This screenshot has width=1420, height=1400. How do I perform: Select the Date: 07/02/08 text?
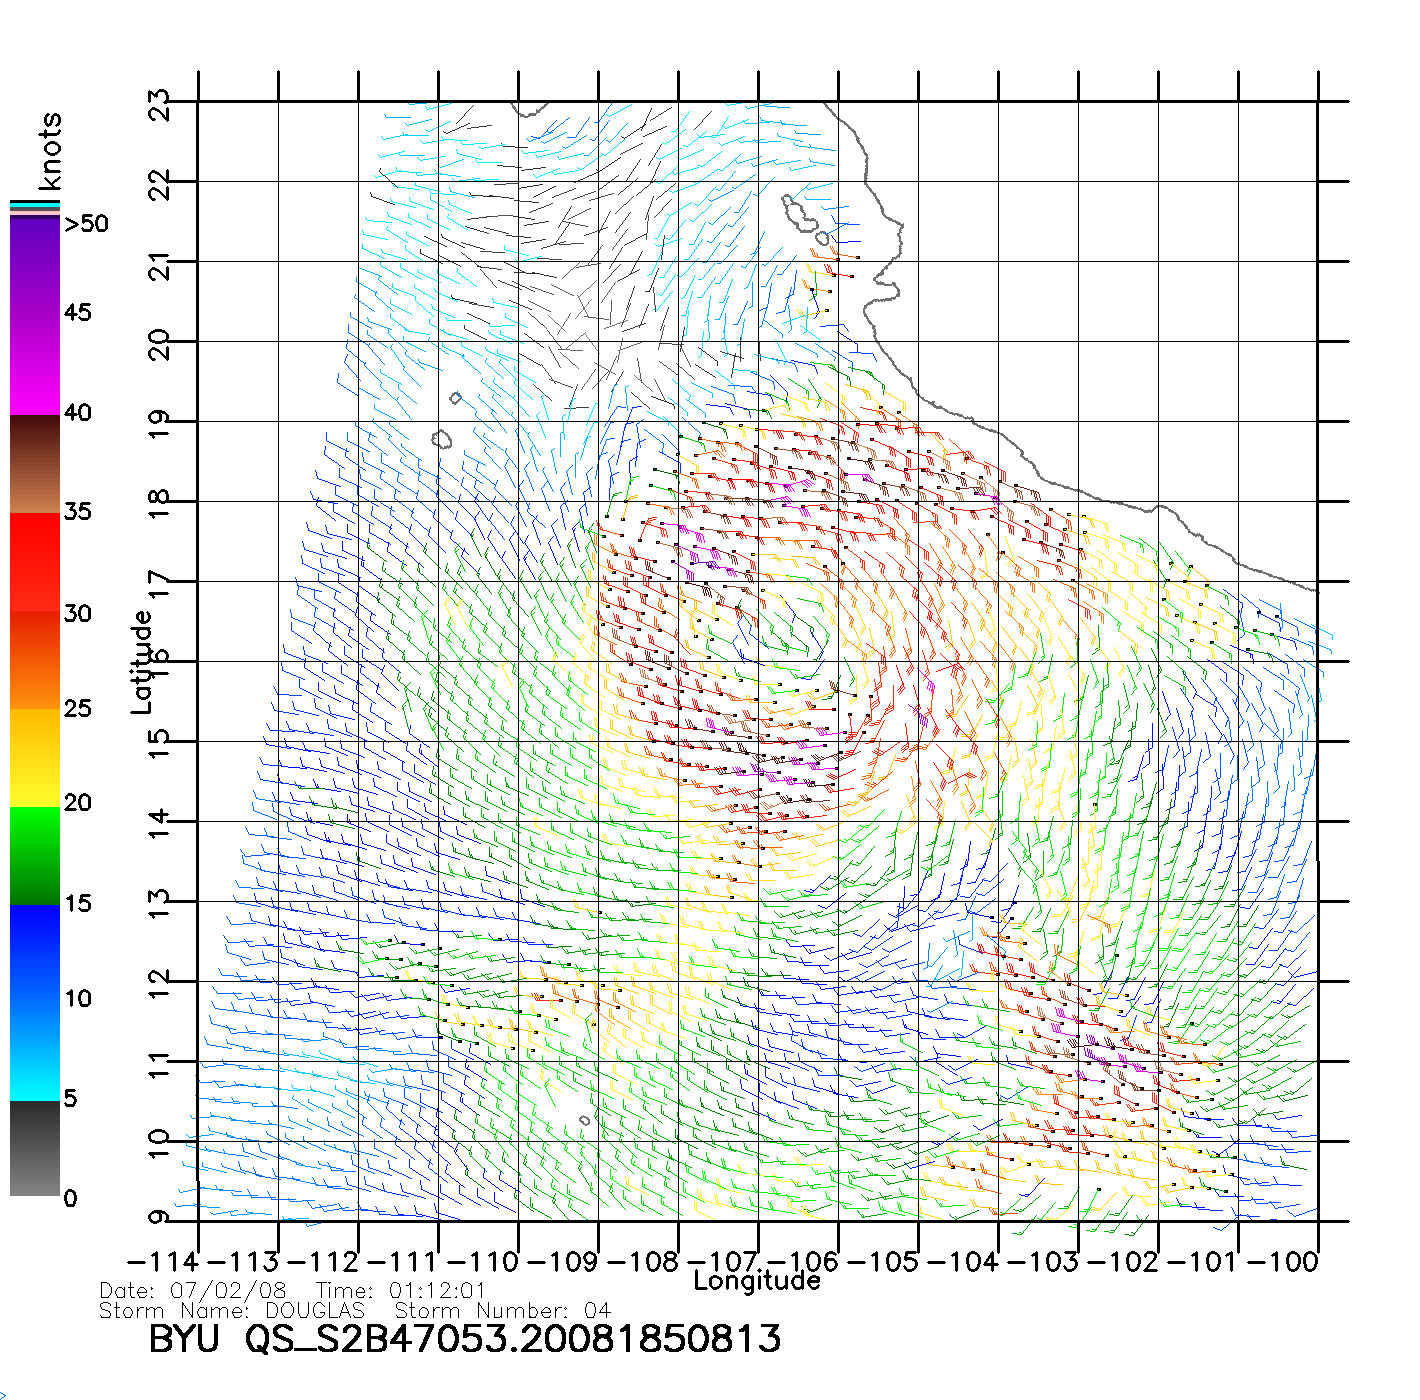coord(193,1291)
